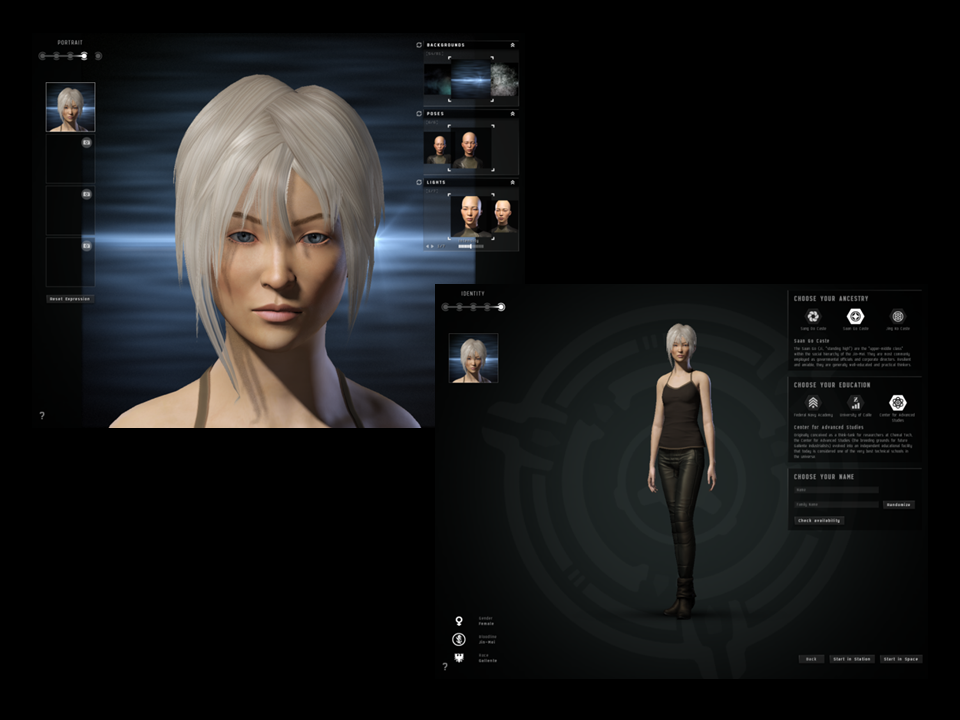The height and width of the screenshot is (720, 960).
Task: Click the Reset Expression button
Action: click(70, 299)
